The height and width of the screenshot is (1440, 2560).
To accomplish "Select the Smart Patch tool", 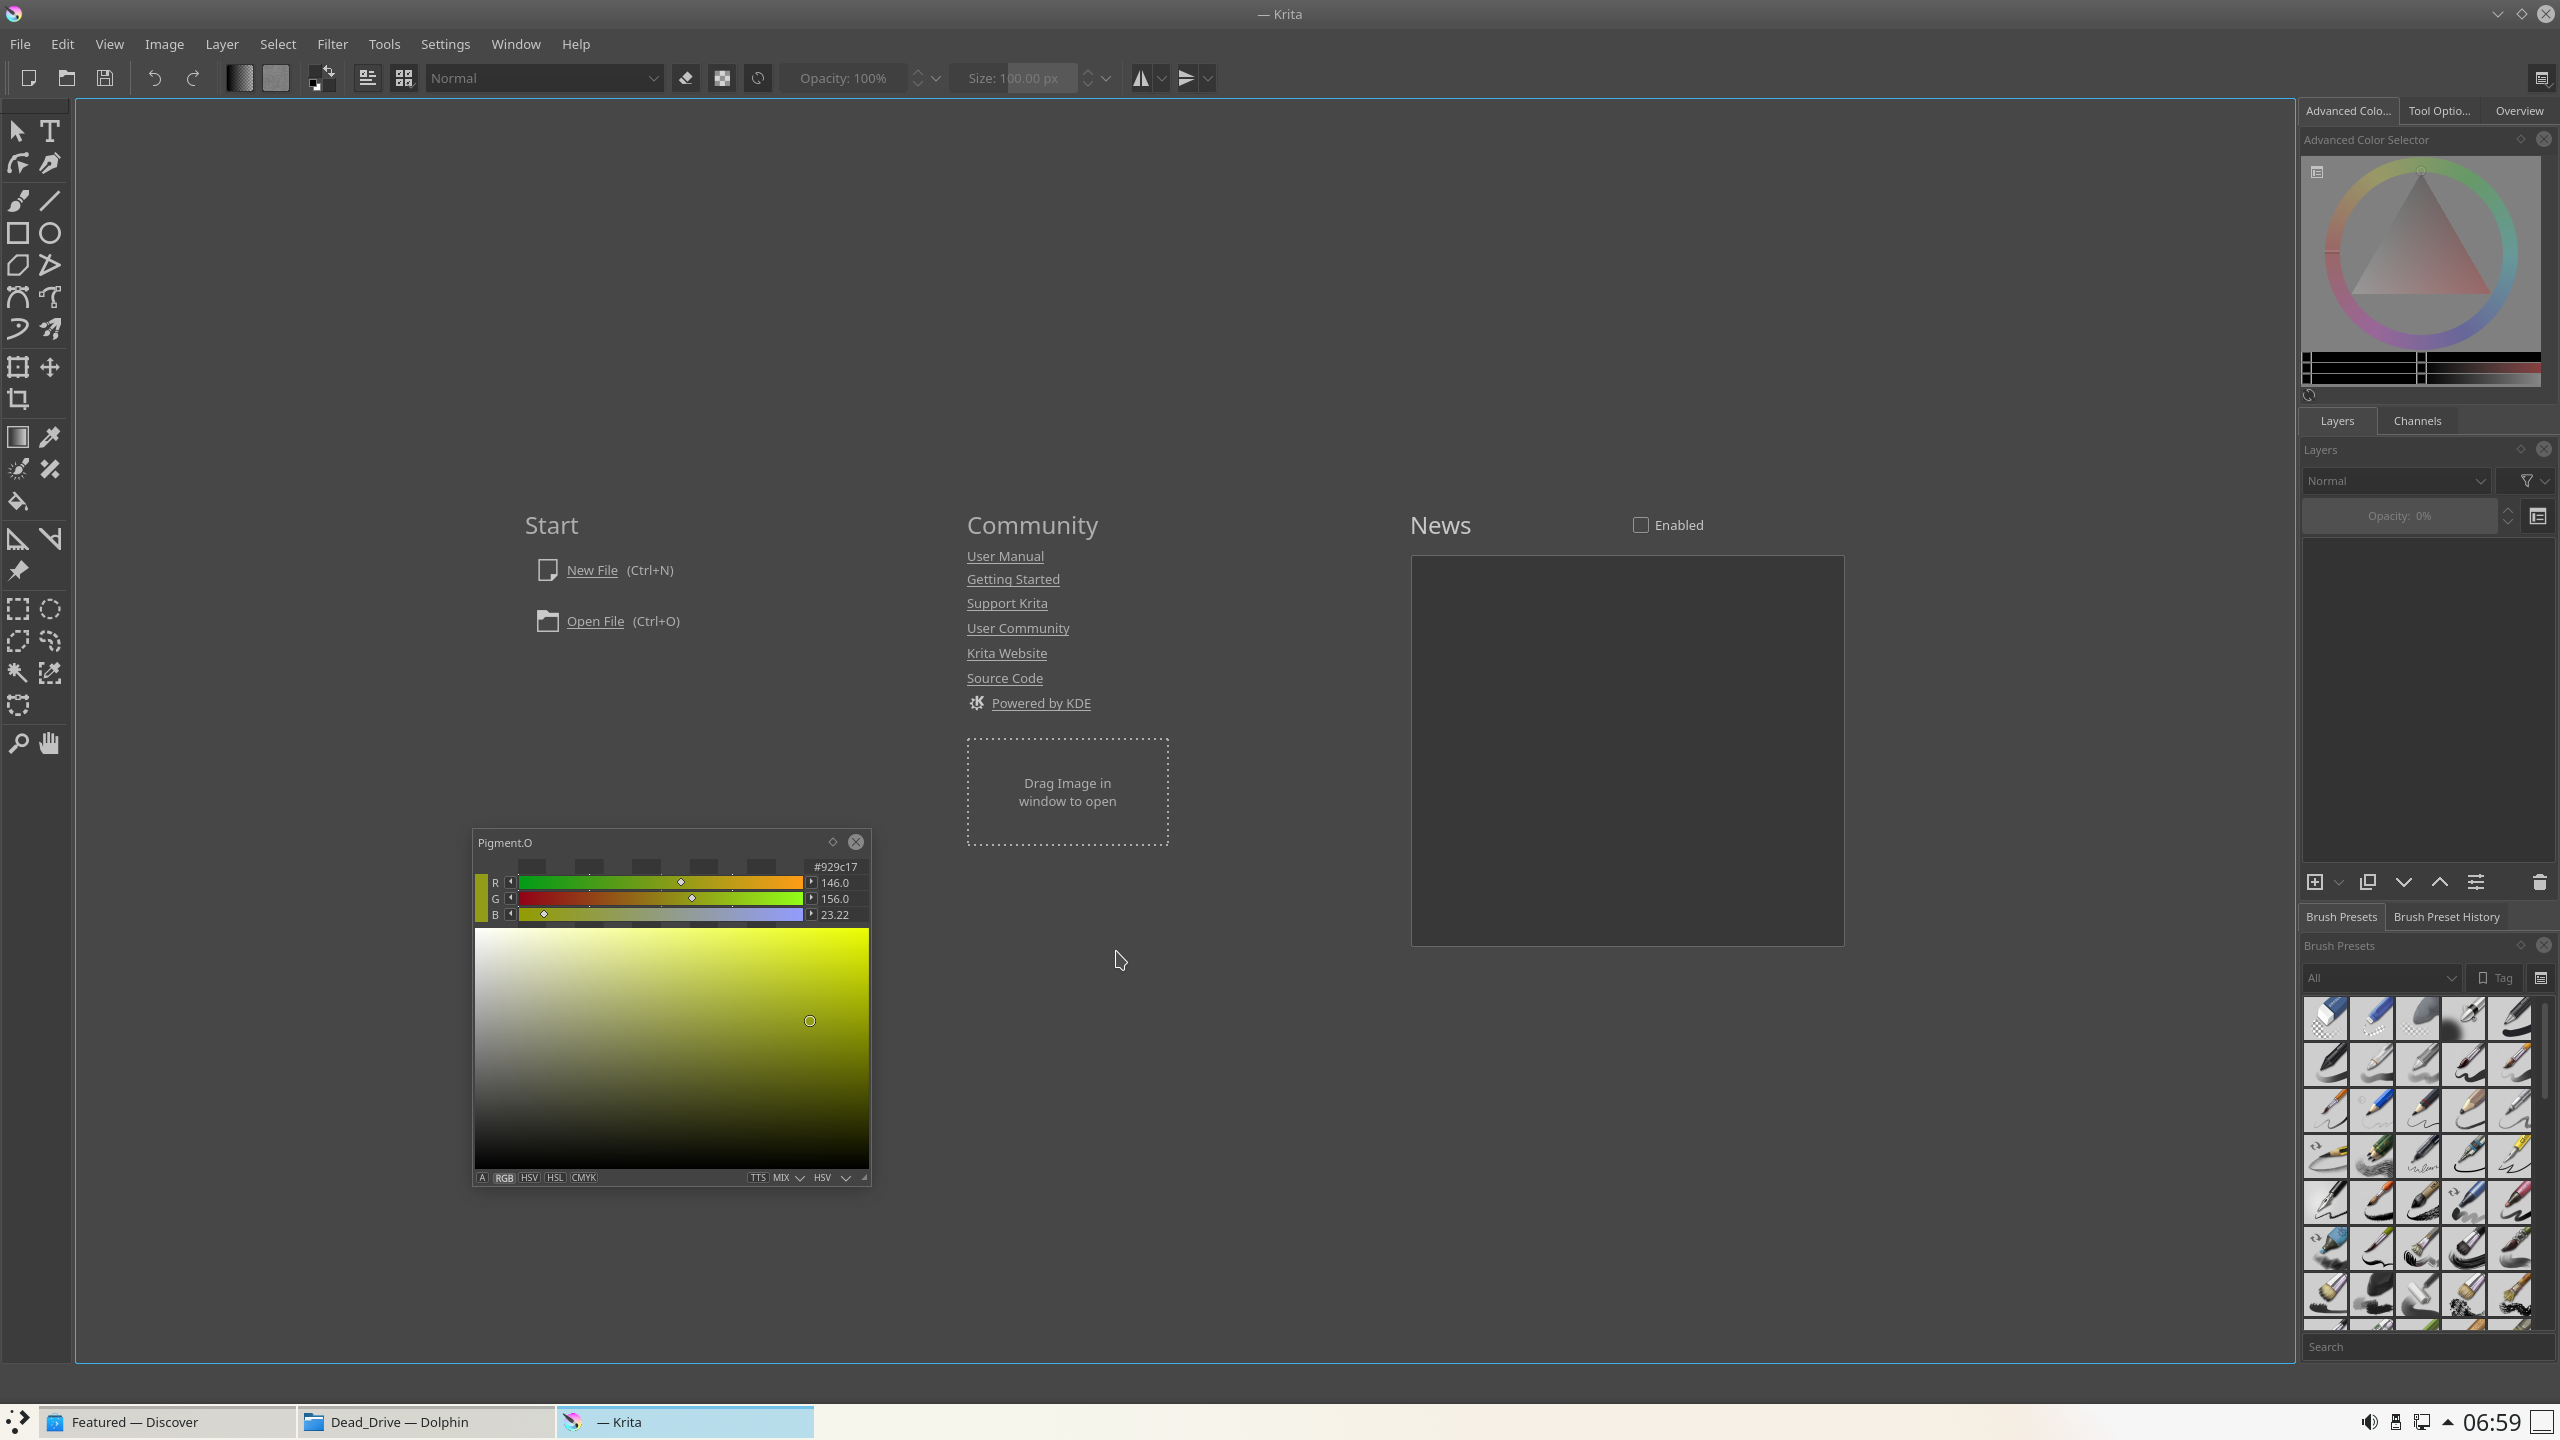I will pos(49,469).
